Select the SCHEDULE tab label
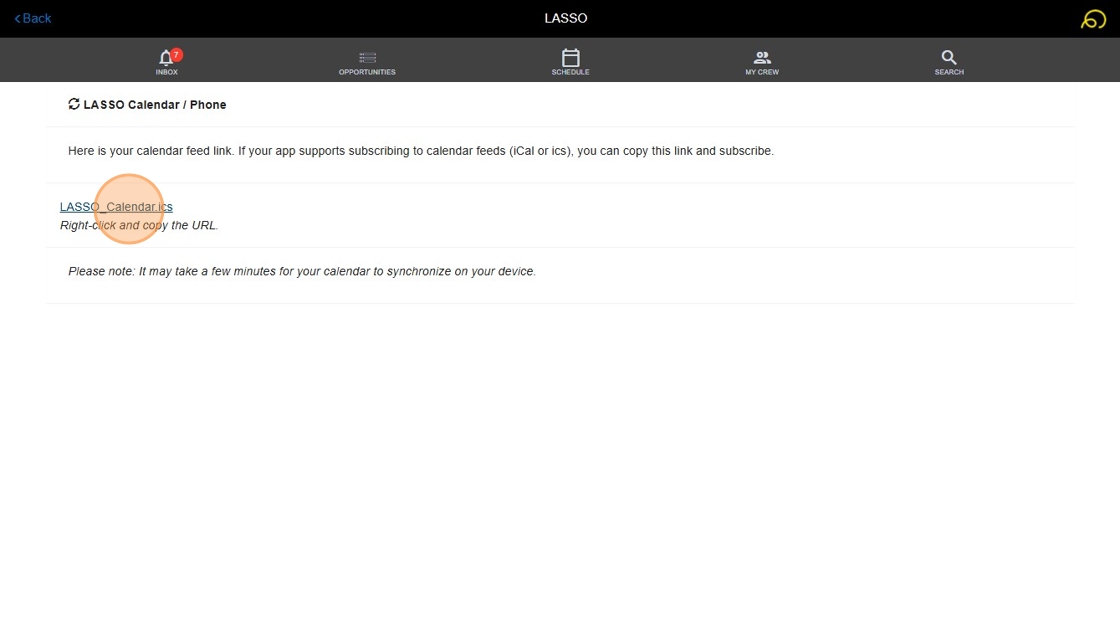Screen dimensions: 1120x626 coord(570,72)
